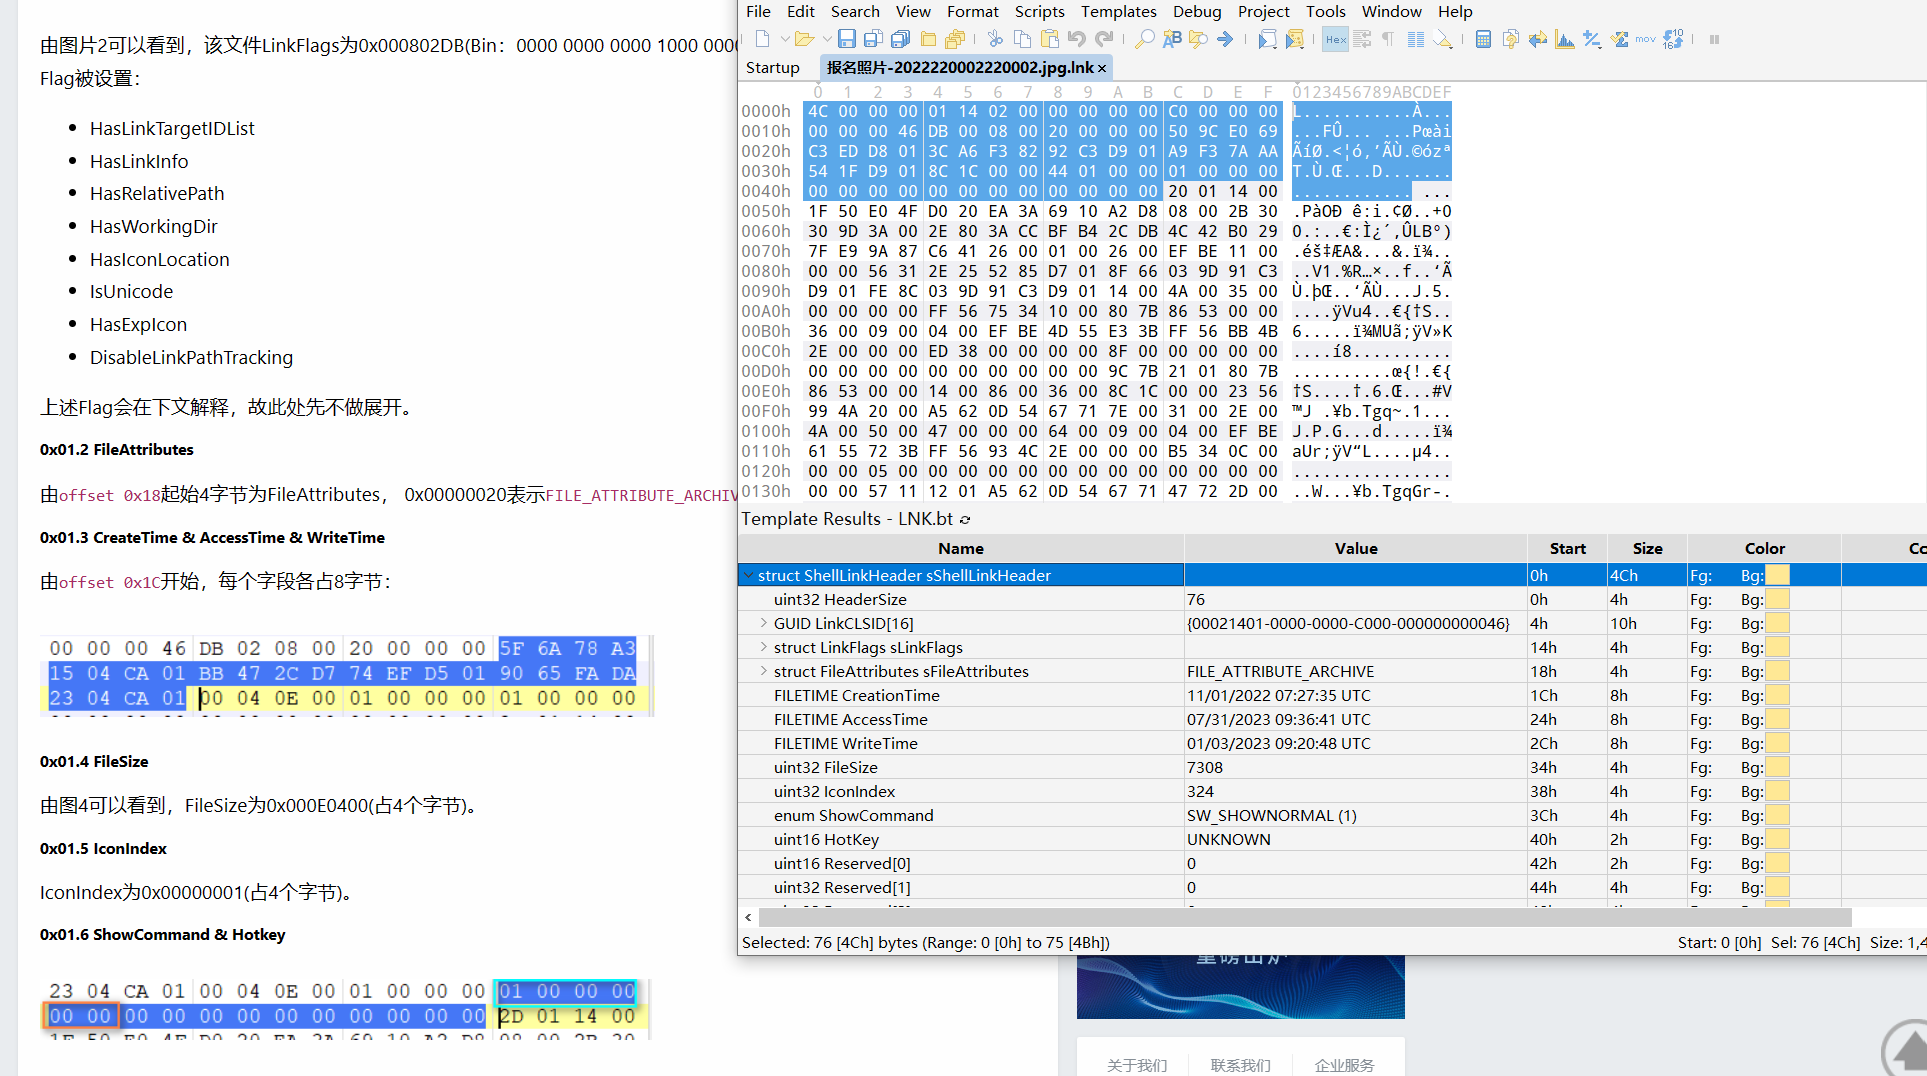Click the Save All icon
The width and height of the screenshot is (1927, 1076).
900,39
